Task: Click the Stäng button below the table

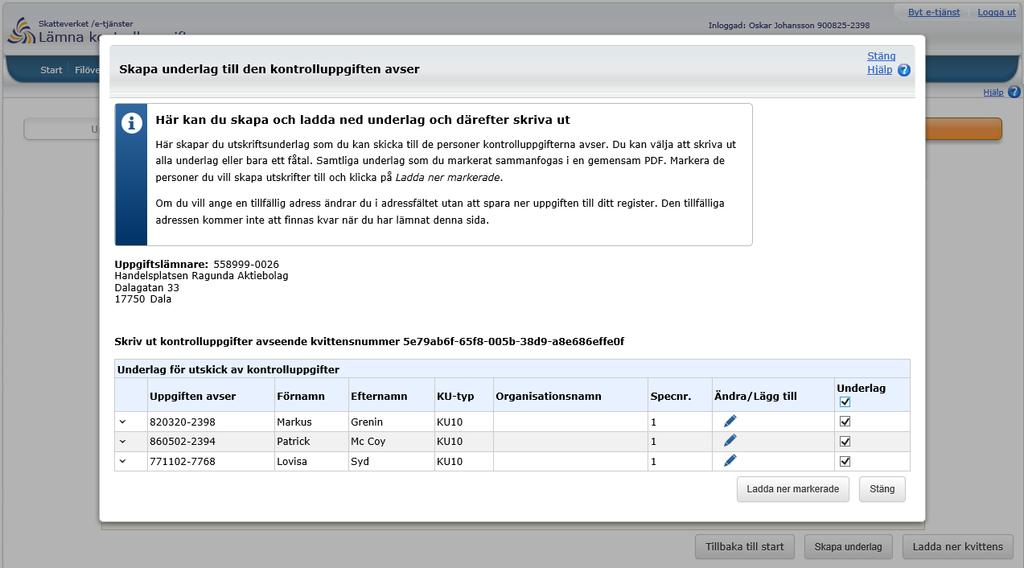Action: [x=882, y=489]
